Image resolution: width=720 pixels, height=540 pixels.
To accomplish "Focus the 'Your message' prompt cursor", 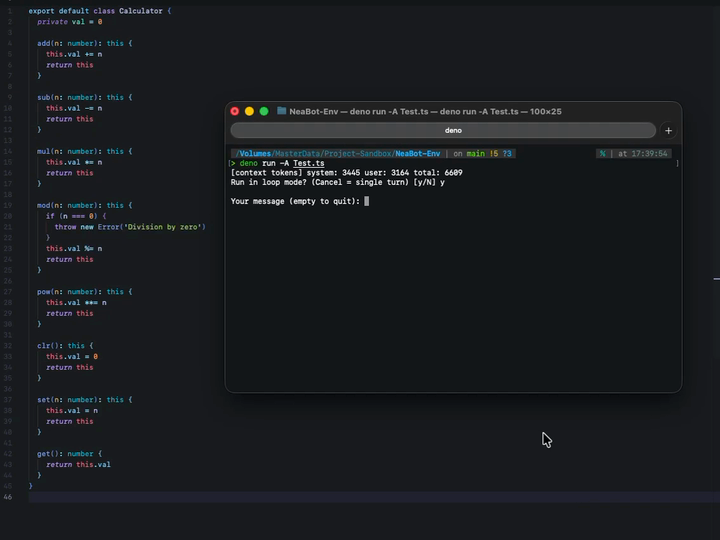I will click(x=367, y=201).
